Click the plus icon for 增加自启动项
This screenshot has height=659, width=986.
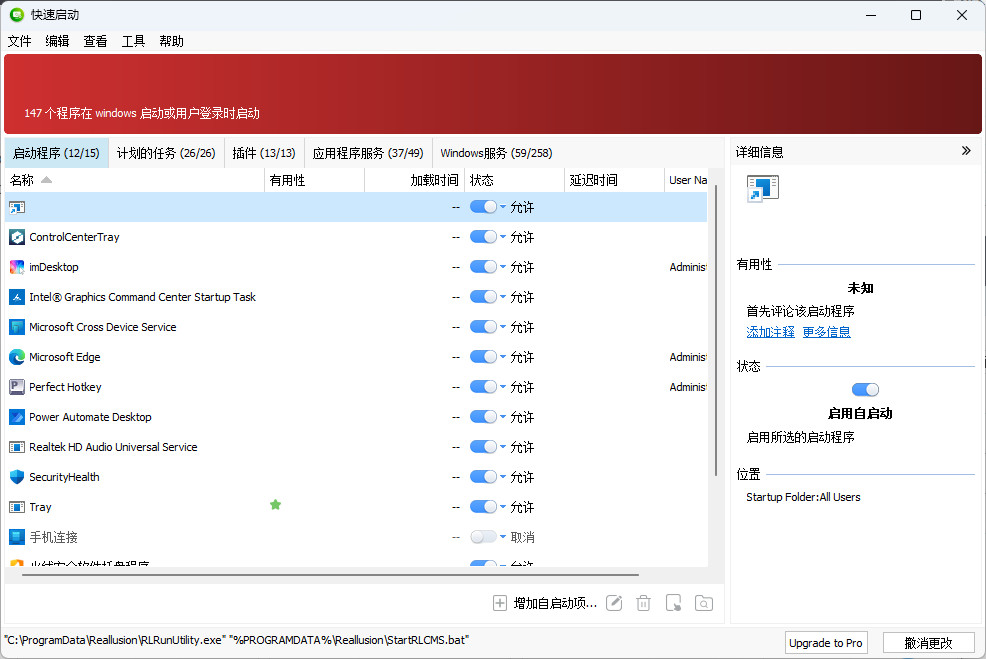coord(499,603)
